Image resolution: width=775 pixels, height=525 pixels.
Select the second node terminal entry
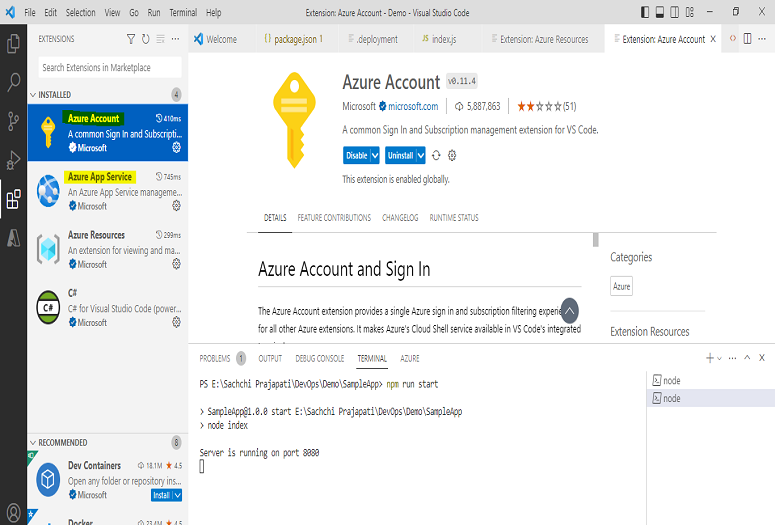tap(710, 398)
